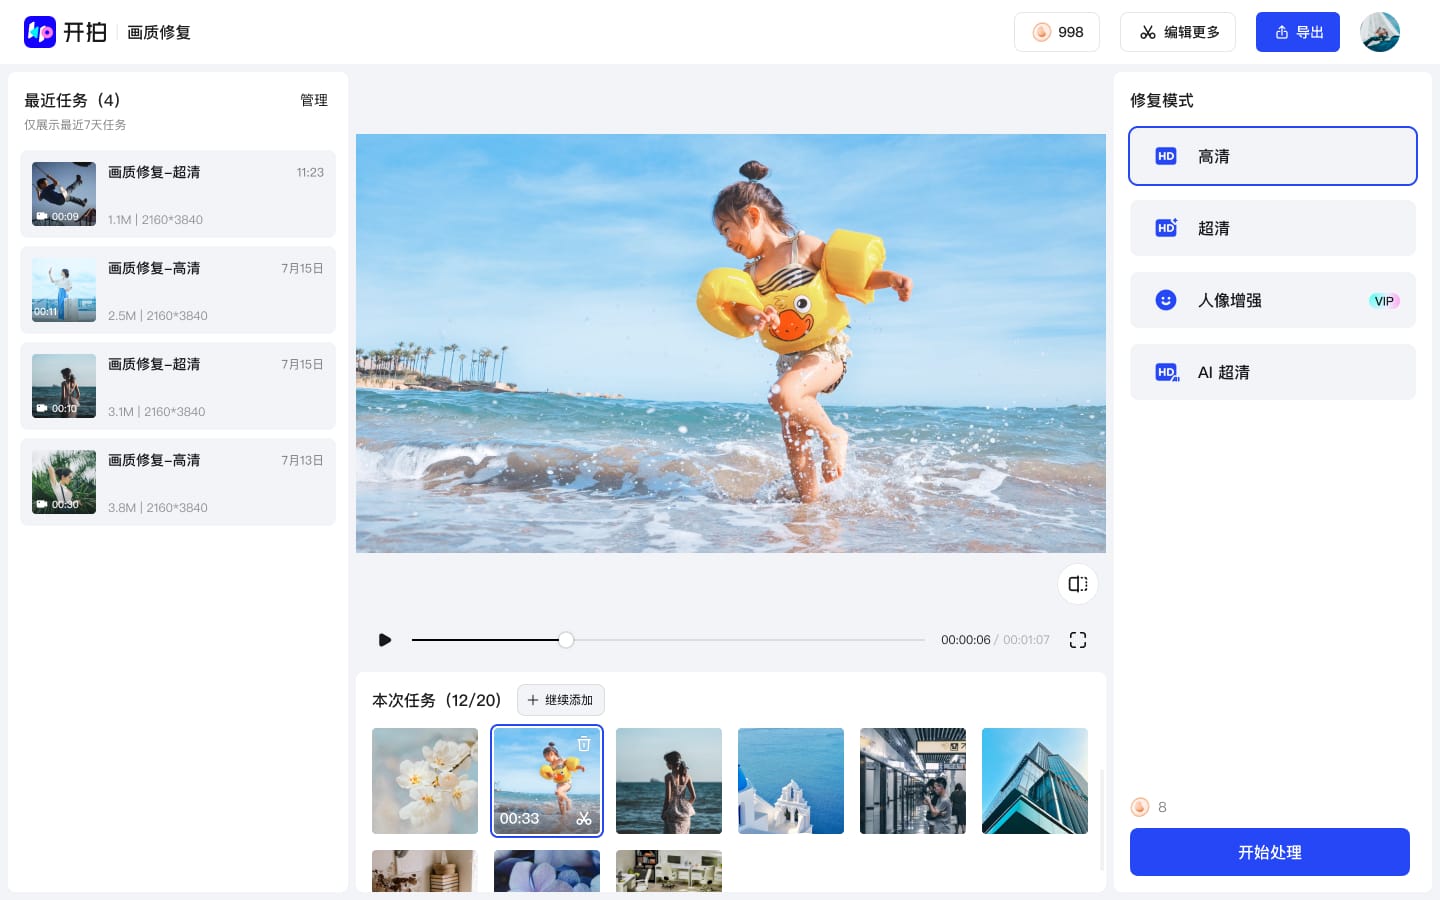Viewport: 1440px width, 900px height.
Task: Toggle the before/after compare view
Action: click(1078, 584)
